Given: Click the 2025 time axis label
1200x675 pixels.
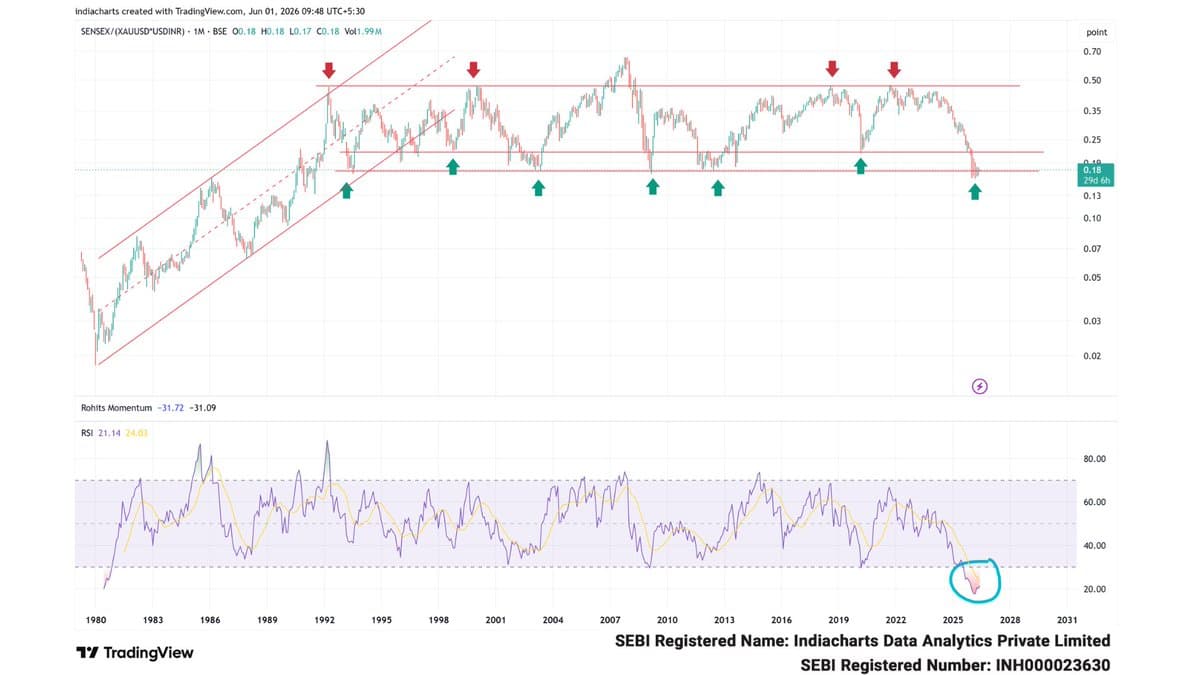Looking at the screenshot, I should click(952, 620).
